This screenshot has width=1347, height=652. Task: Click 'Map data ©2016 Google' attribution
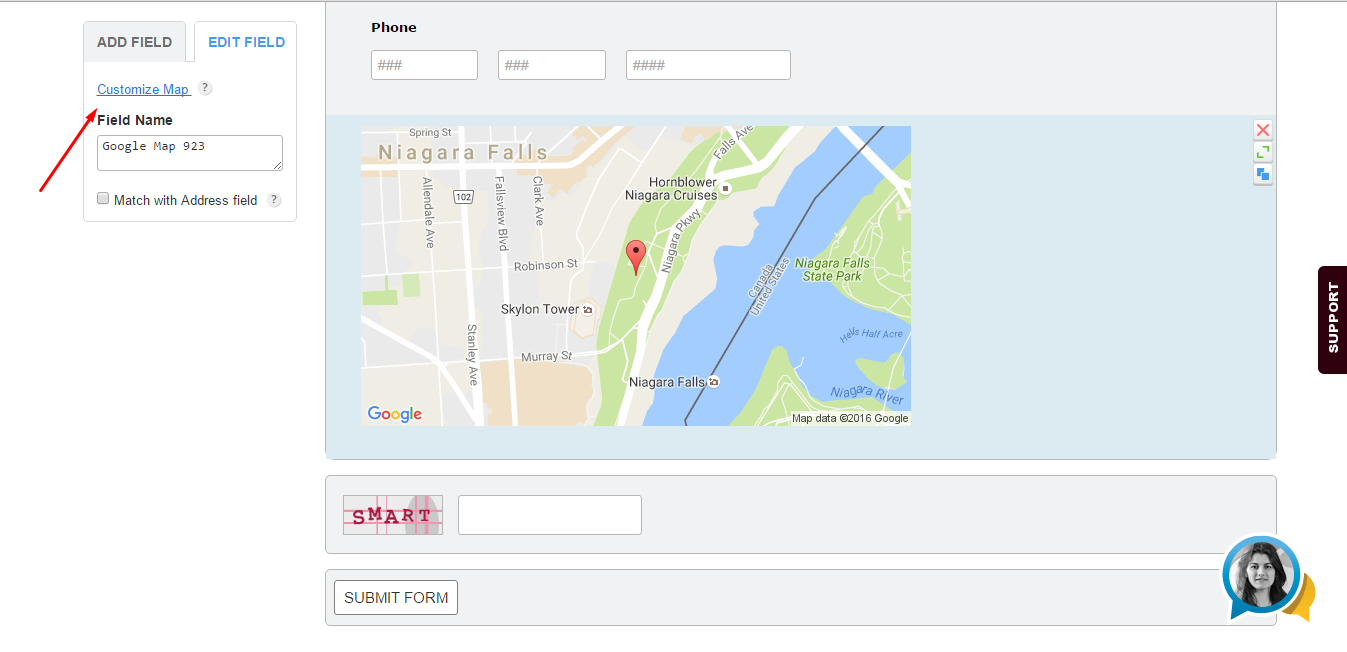(x=850, y=418)
